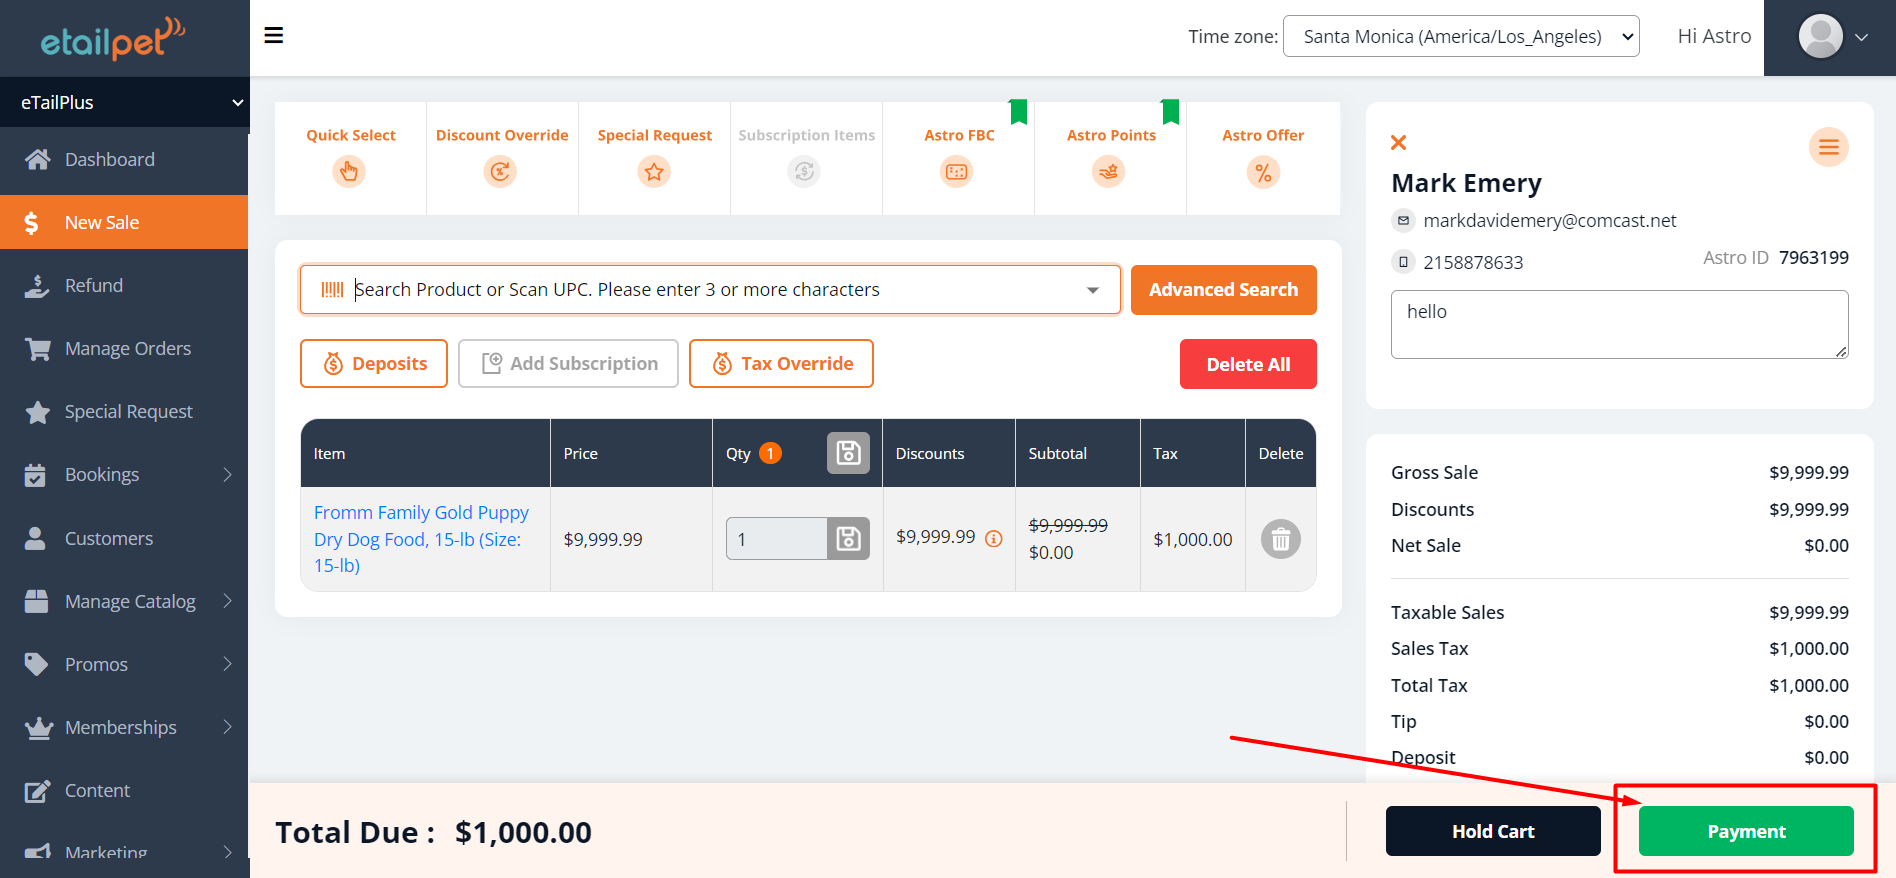The image size is (1896, 878).
Task: Save quantity using row save icon
Action: [x=848, y=539]
